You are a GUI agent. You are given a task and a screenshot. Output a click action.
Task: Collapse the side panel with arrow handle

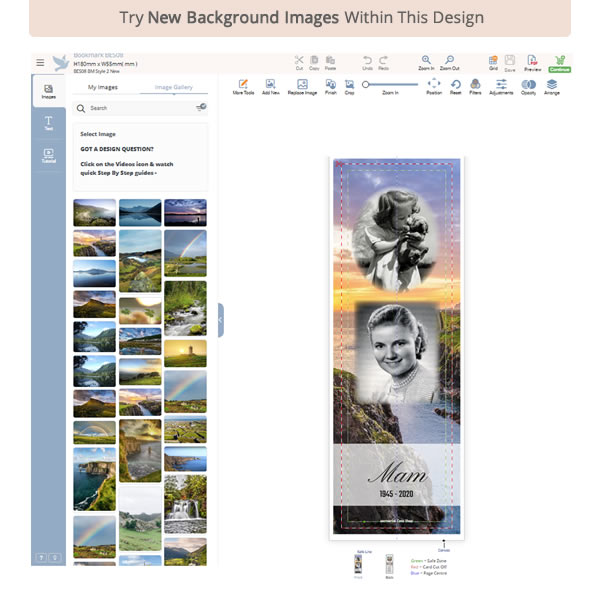click(221, 320)
